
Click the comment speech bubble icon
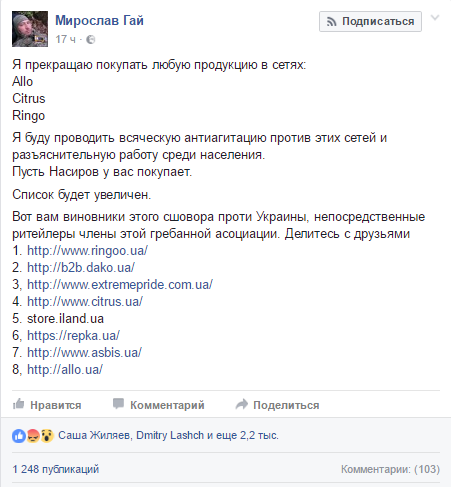118,404
